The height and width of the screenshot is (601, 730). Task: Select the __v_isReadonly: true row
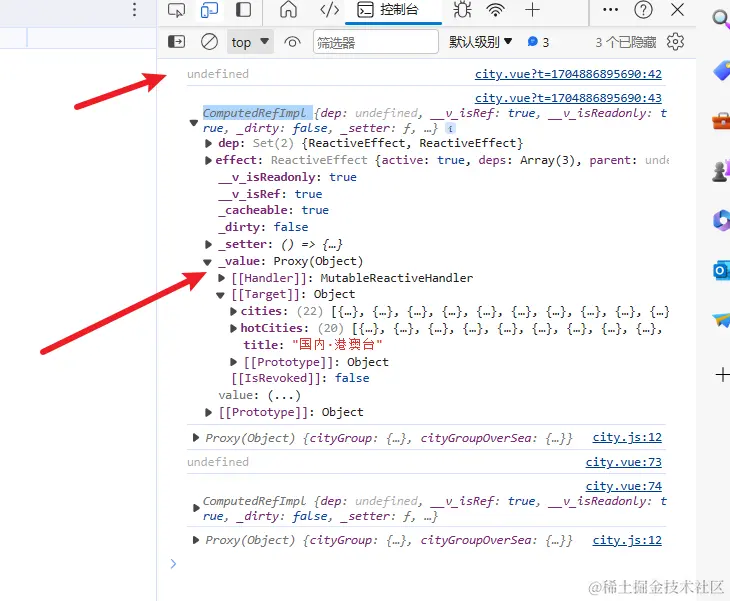point(288,177)
